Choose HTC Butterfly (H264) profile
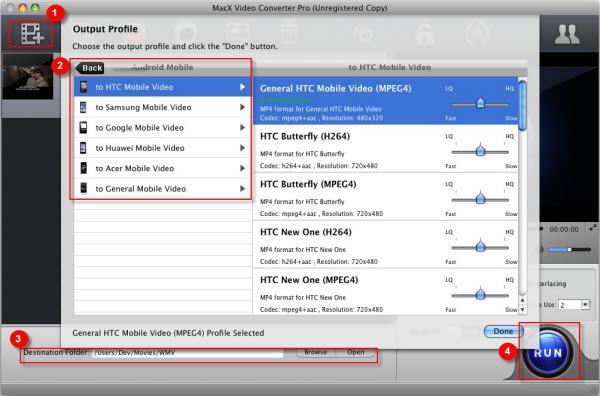600x396 pixels. [386, 148]
